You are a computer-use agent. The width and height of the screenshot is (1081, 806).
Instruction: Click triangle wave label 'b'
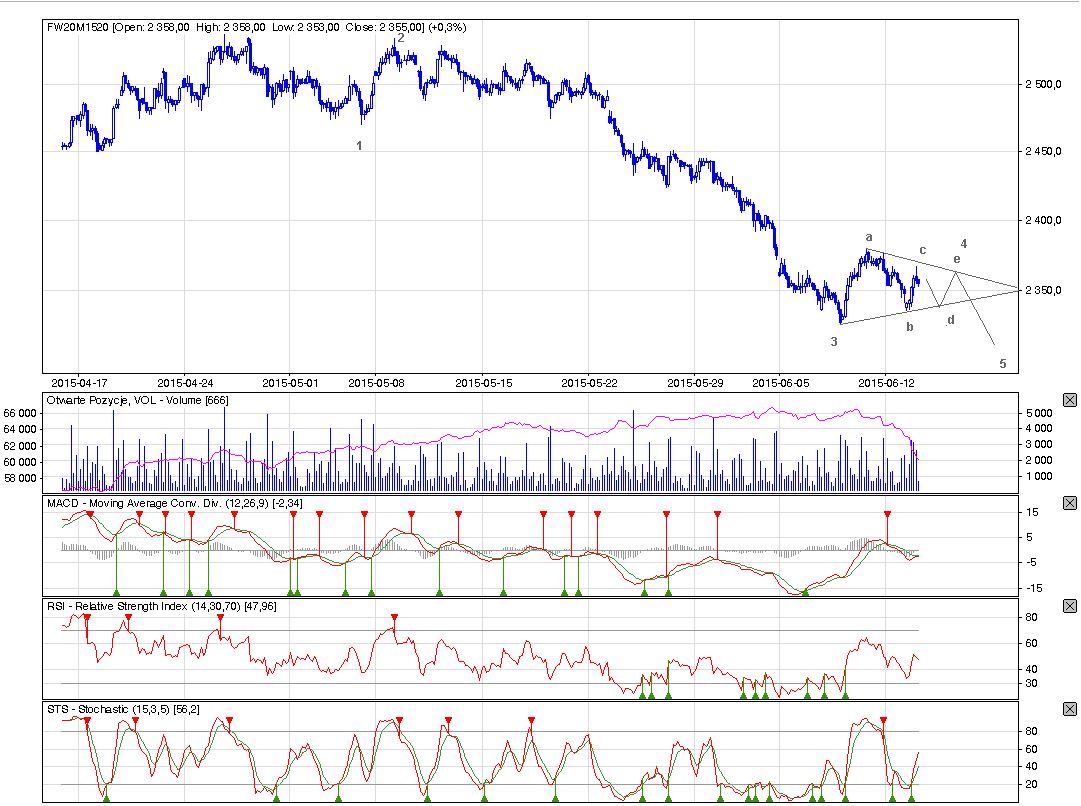[x=910, y=326]
